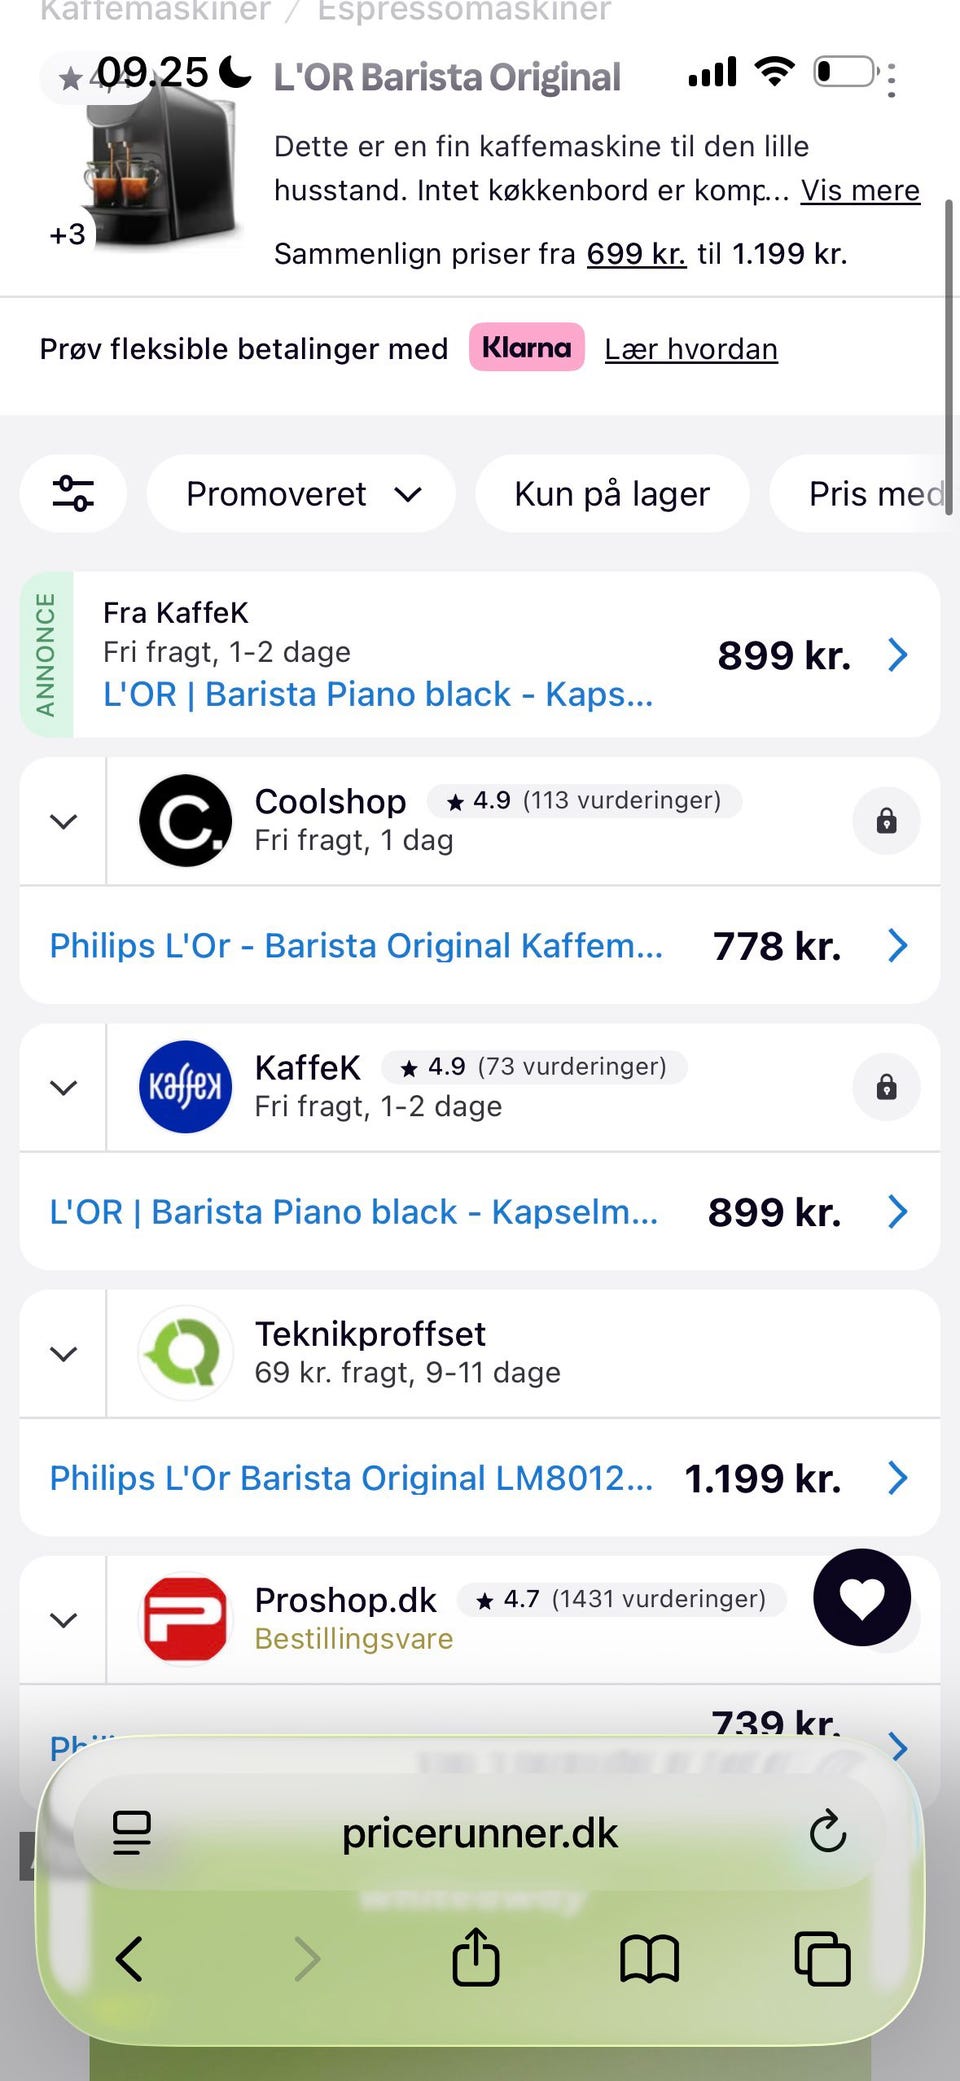This screenshot has height=2081, width=960.
Task: Open Safari bookmarks
Action: click(649, 1957)
